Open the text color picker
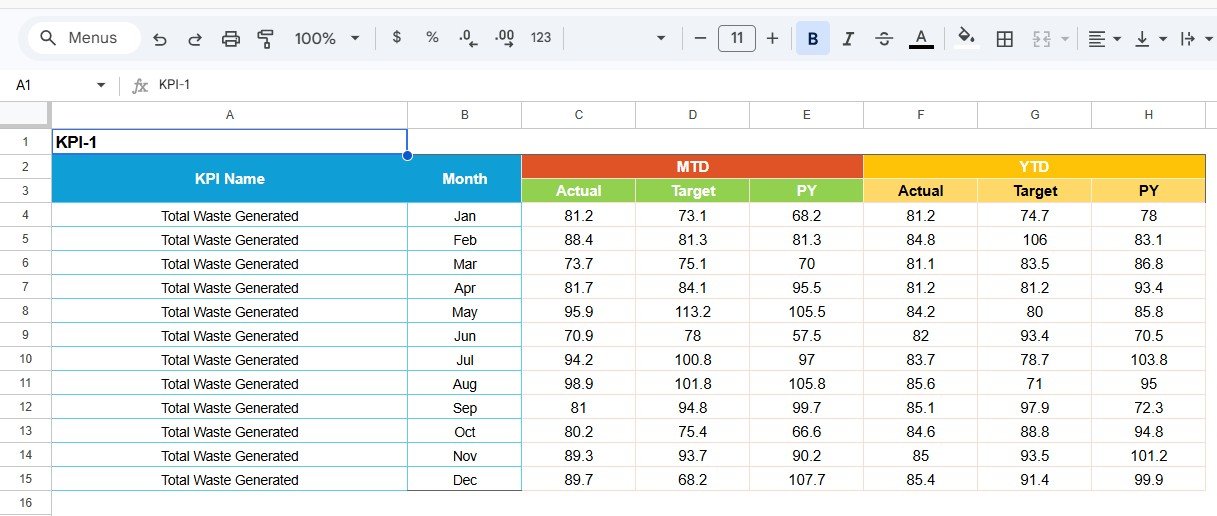 click(921, 39)
